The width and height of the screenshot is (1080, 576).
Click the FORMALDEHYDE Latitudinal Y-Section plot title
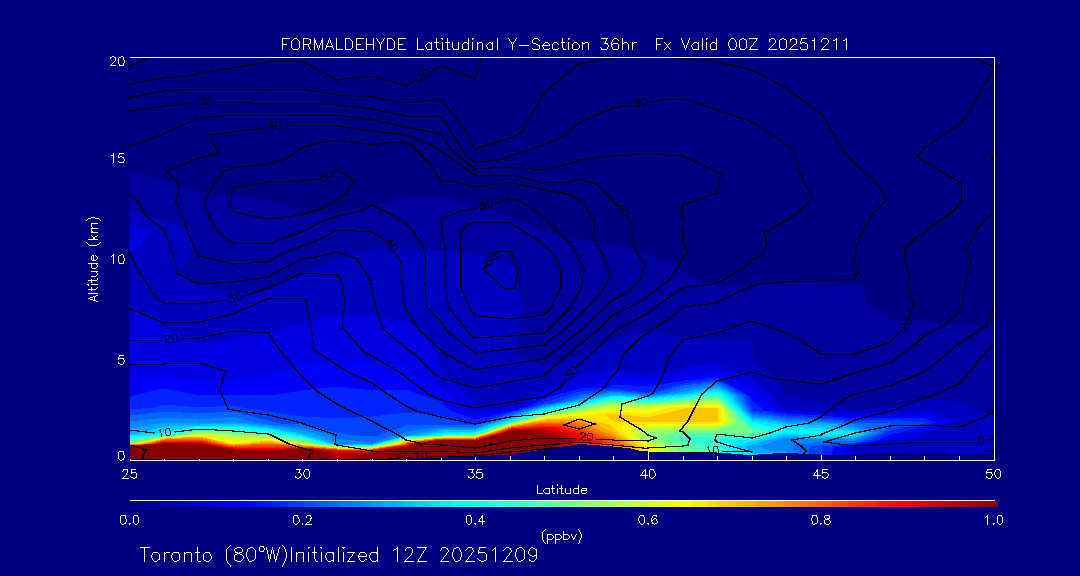pyautogui.click(x=565, y=45)
